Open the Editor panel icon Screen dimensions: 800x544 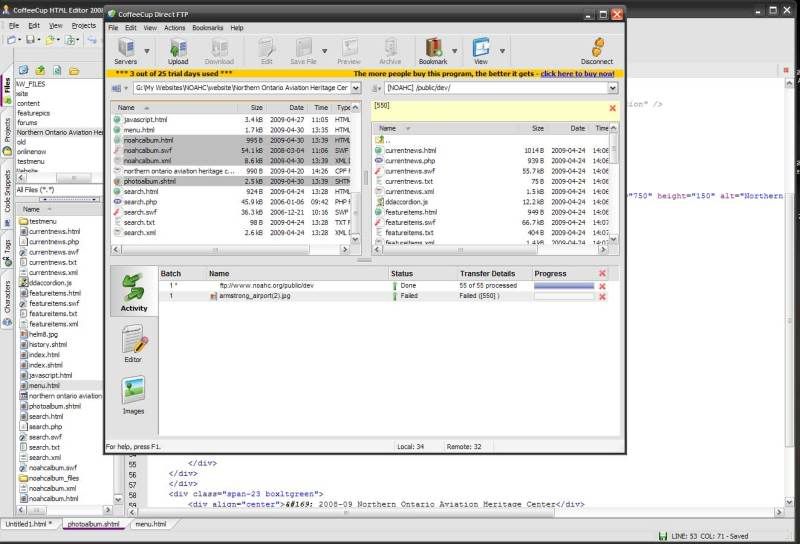[x=134, y=343]
